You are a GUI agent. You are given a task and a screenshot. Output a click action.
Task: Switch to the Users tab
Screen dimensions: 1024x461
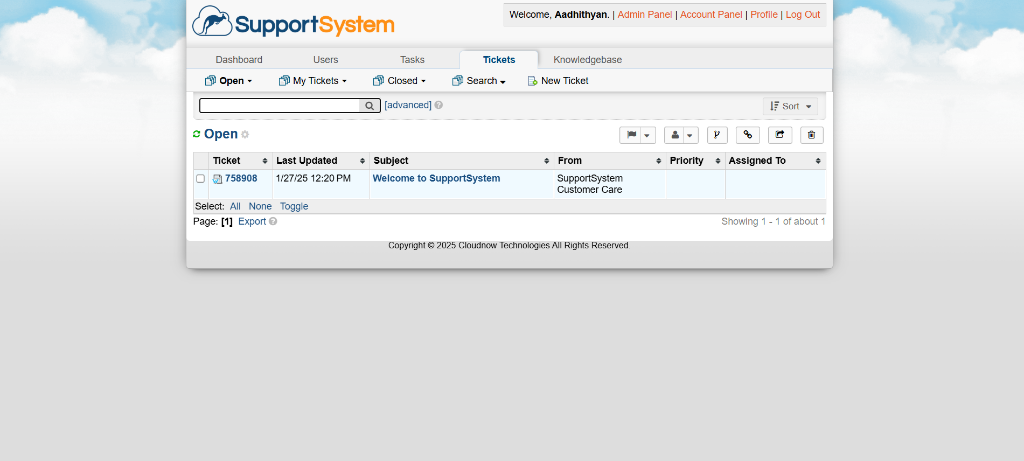(325, 59)
